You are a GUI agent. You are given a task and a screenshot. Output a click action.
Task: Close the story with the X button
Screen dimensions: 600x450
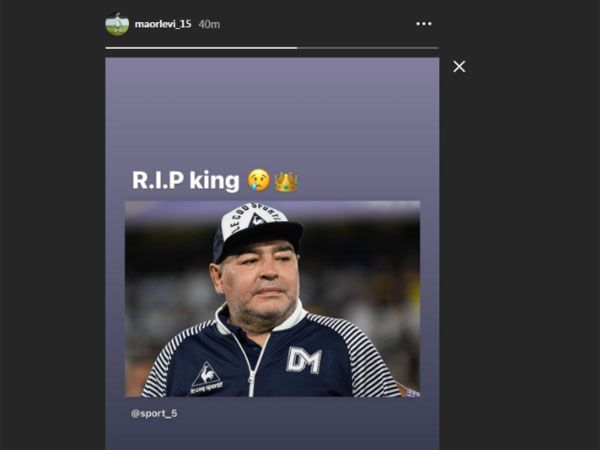tap(459, 67)
